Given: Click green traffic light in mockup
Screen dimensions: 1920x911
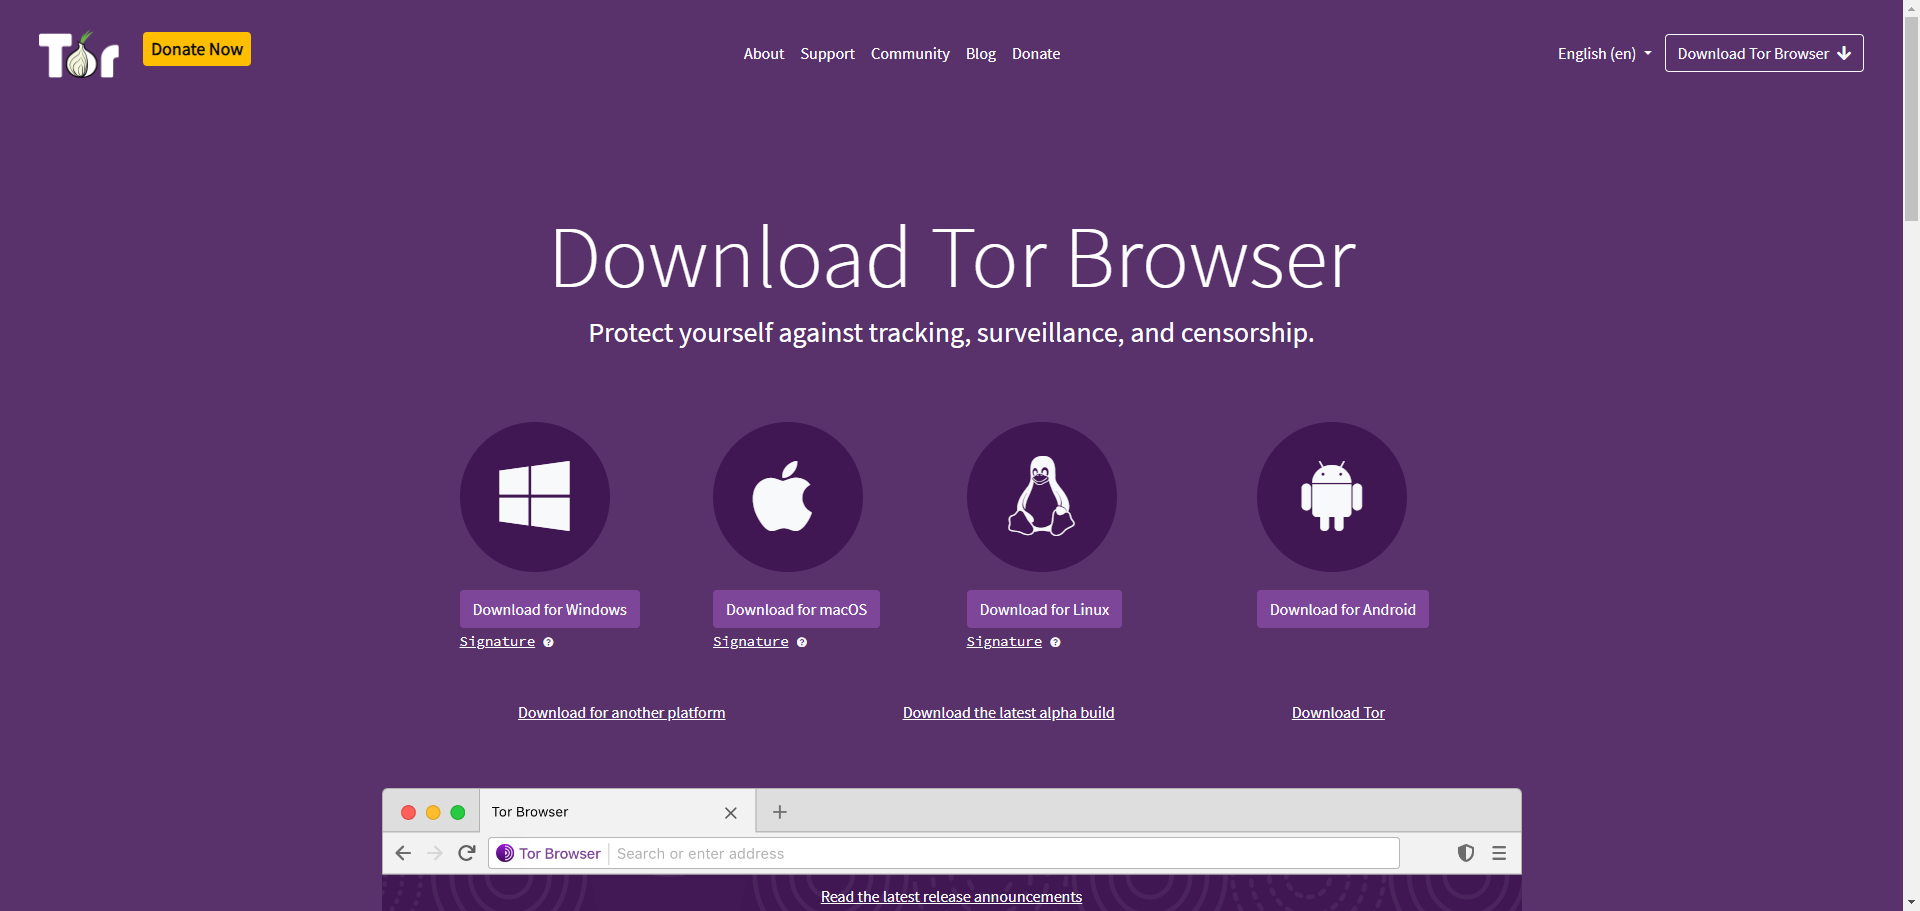Looking at the screenshot, I should click(x=458, y=812).
